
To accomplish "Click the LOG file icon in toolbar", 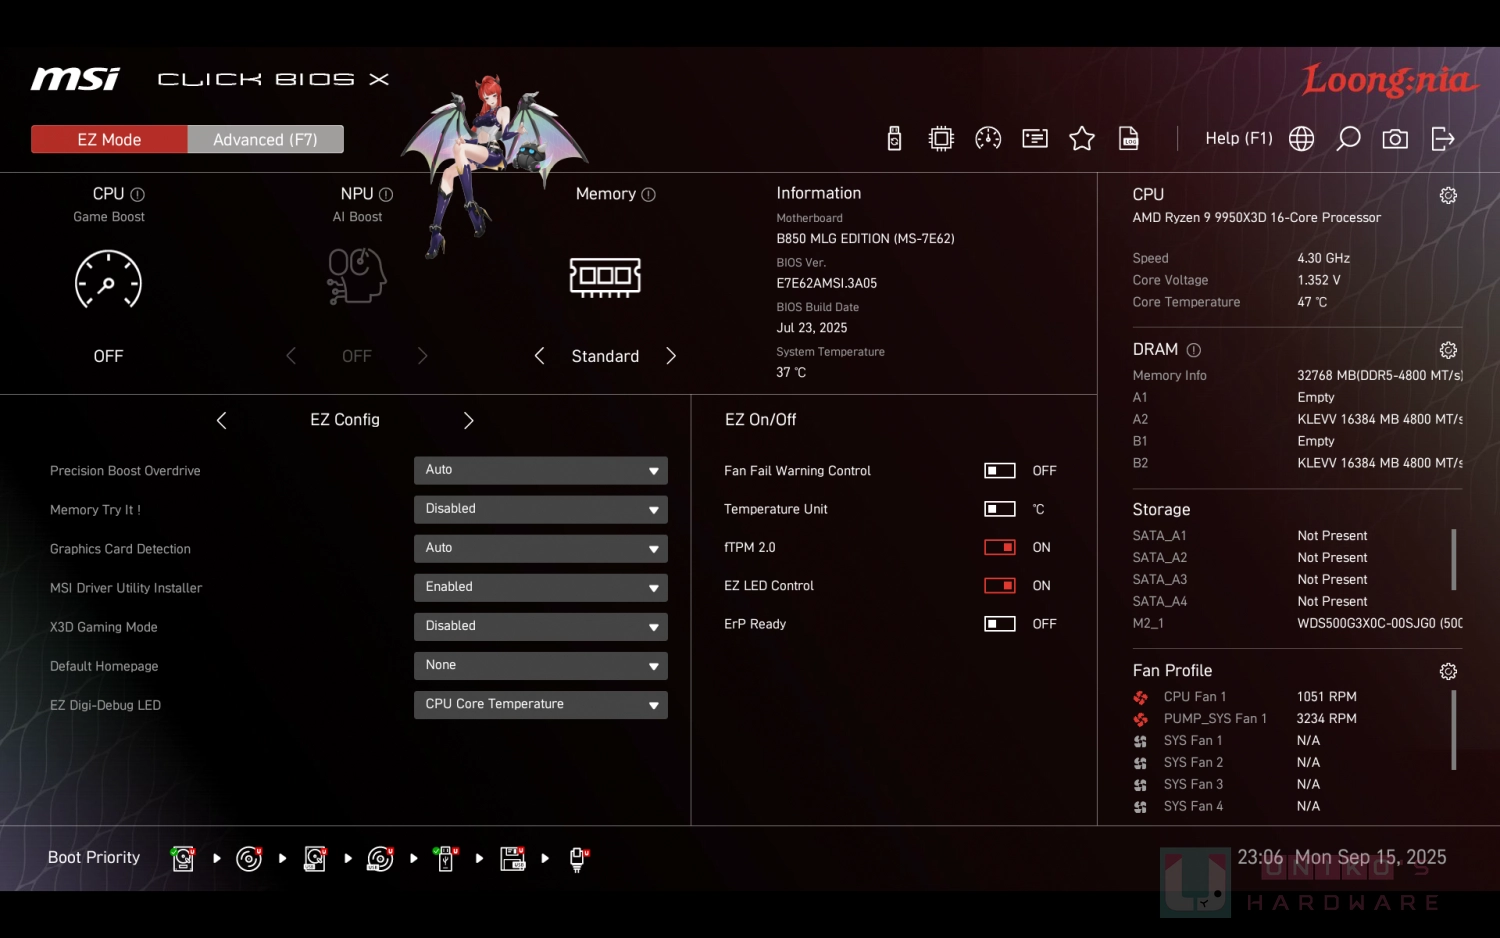I will point(1129,139).
